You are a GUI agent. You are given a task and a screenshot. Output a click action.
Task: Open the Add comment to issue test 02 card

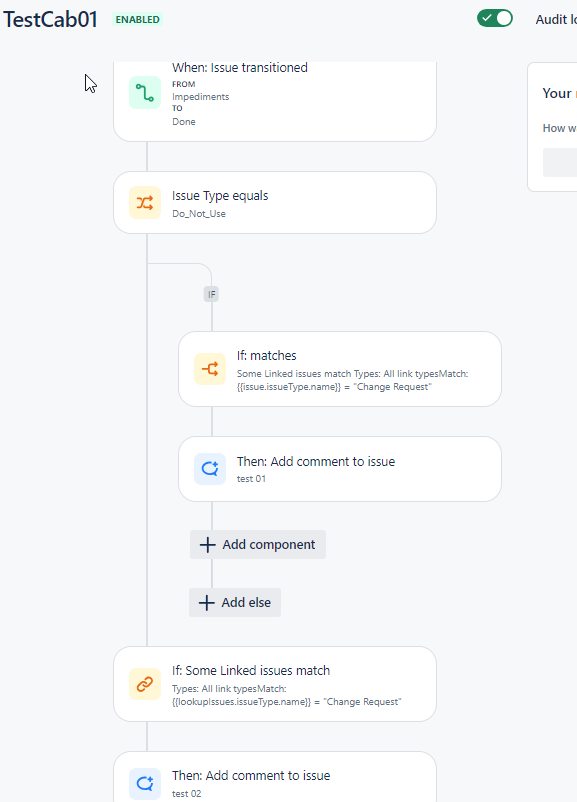coord(275,777)
